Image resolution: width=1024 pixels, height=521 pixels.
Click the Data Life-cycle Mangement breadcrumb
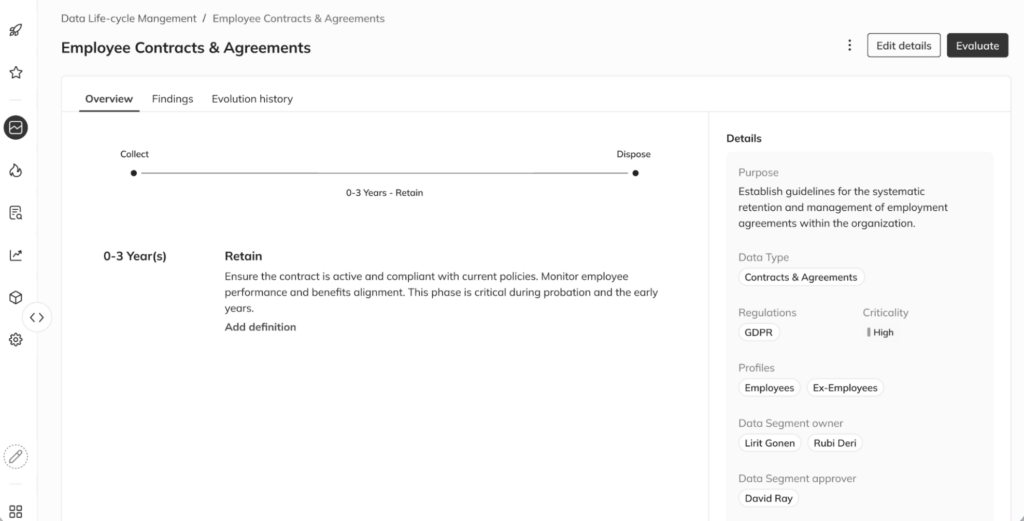[x=129, y=18]
